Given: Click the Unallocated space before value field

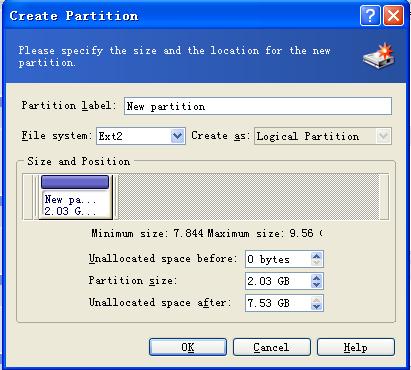Looking at the screenshot, I should click(x=278, y=259).
